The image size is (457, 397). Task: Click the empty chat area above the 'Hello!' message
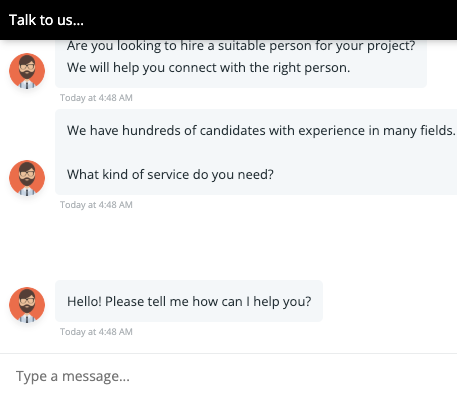[x=228, y=245]
